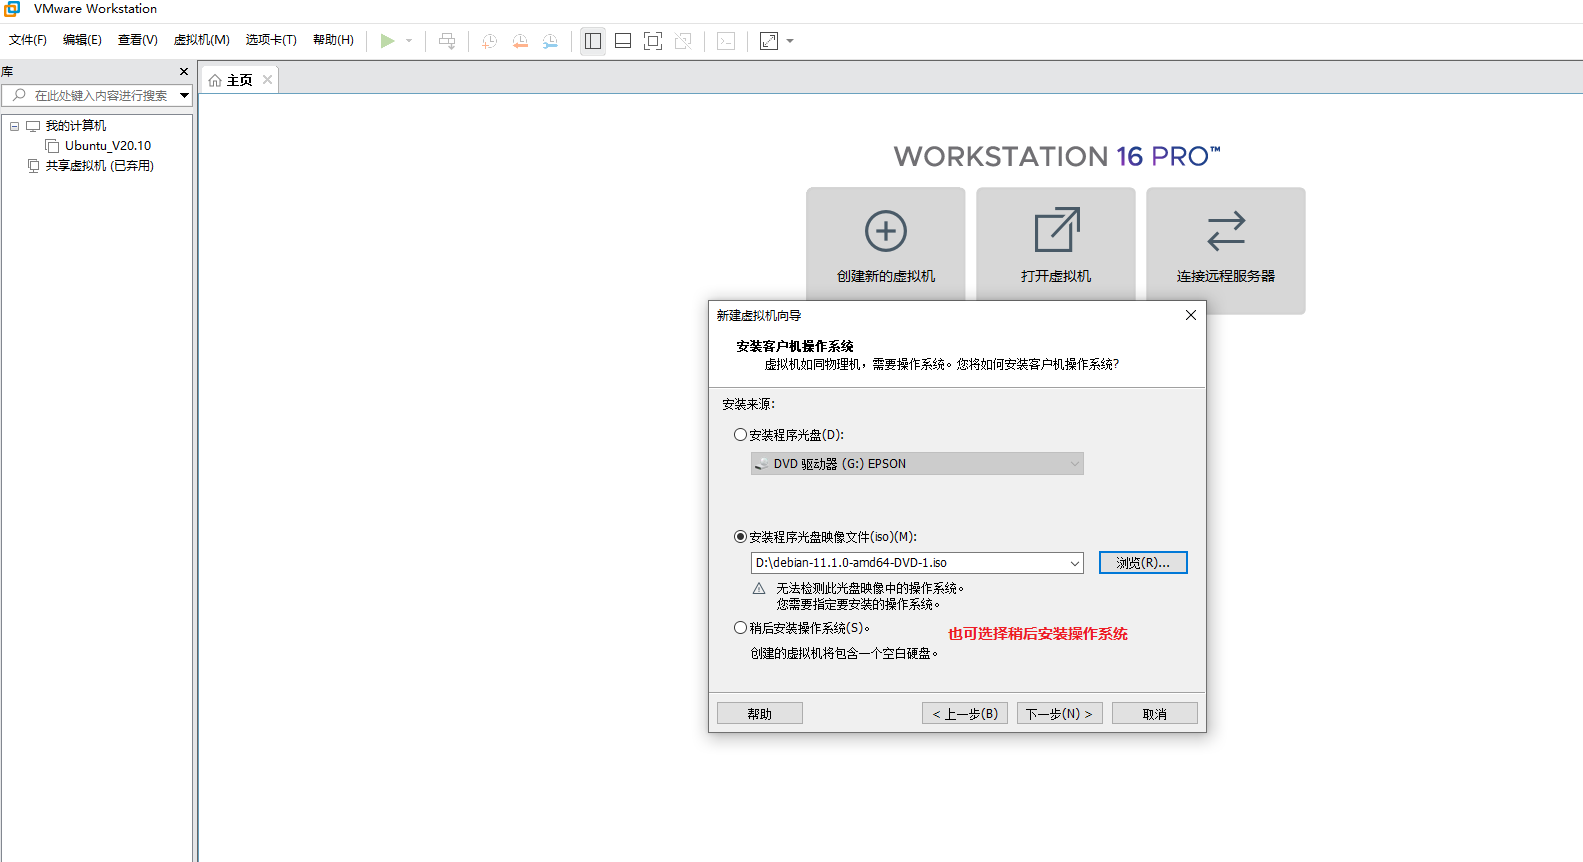Click the full screen mode icon
The width and height of the screenshot is (1583, 862).
point(653,41)
